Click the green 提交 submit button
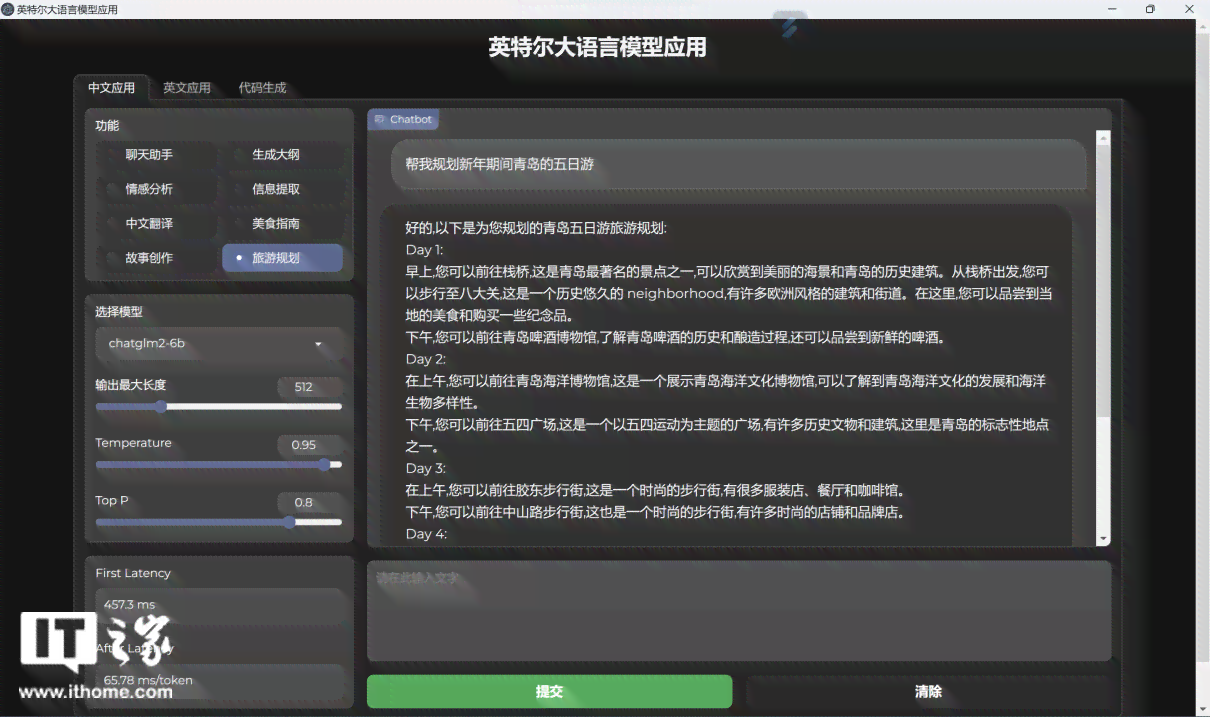This screenshot has height=717, width=1210. 549,691
